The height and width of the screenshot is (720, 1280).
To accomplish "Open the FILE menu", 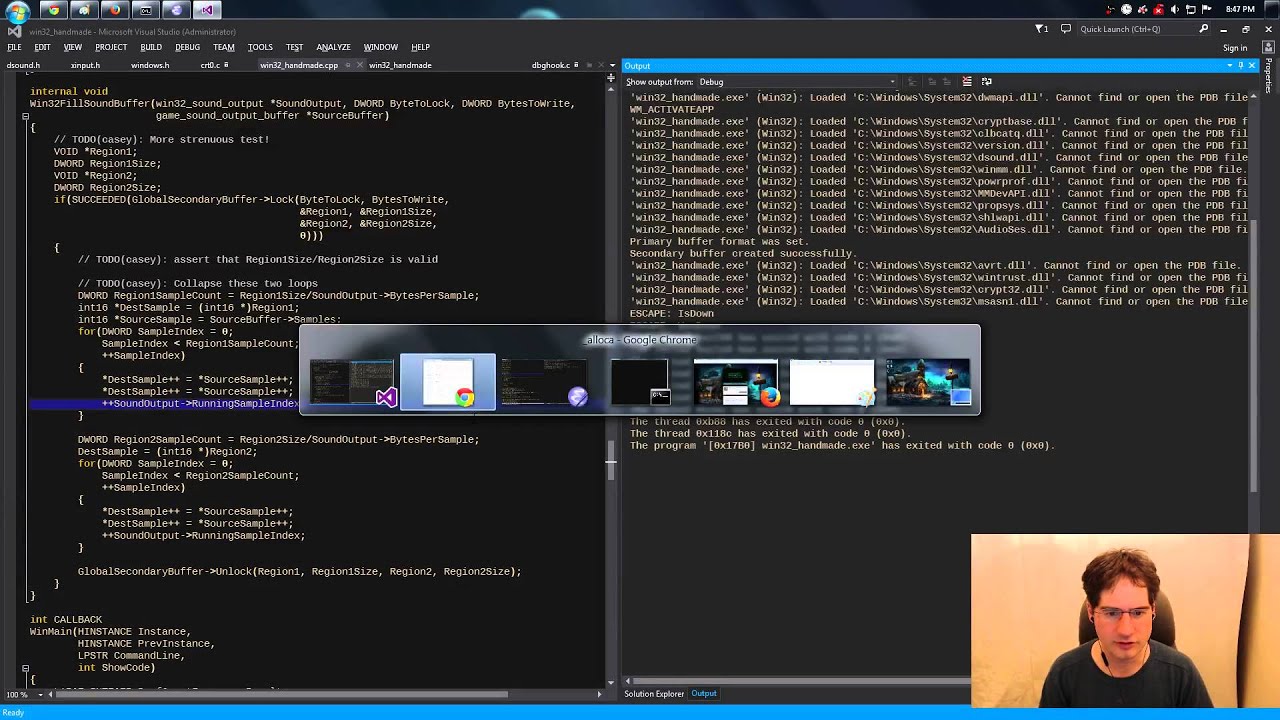I will [x=14, y=47].
